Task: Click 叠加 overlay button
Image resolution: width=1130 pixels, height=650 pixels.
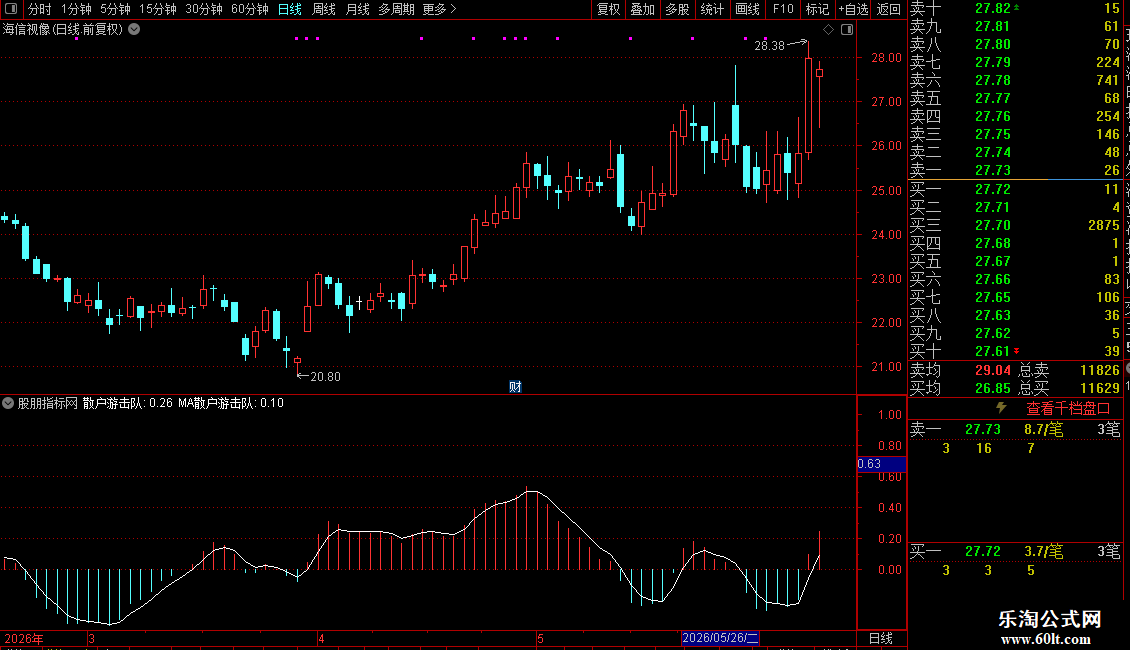Action: pyautogui.click(x=642, y=9)
